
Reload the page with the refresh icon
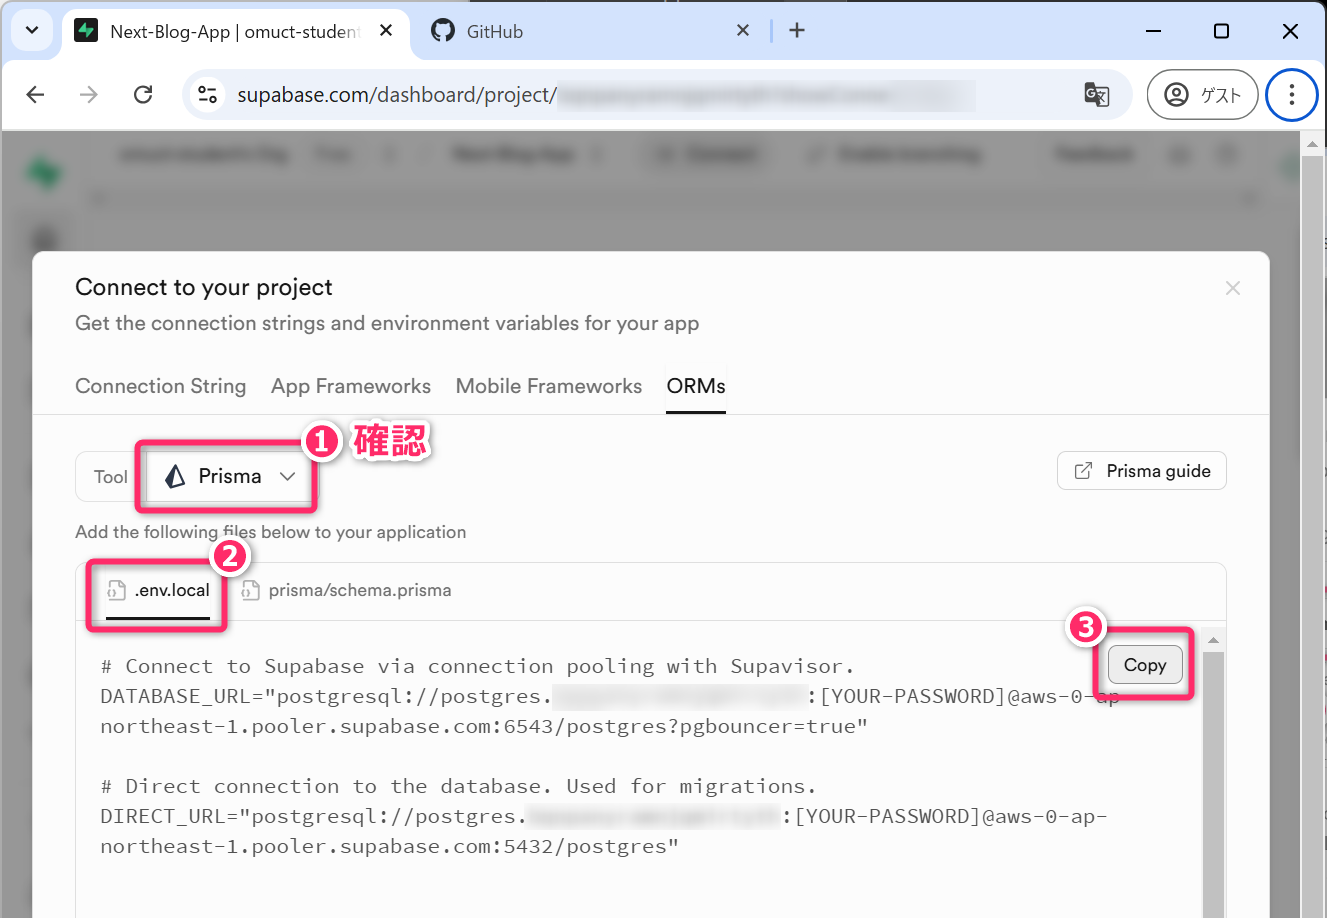(143, 95)
